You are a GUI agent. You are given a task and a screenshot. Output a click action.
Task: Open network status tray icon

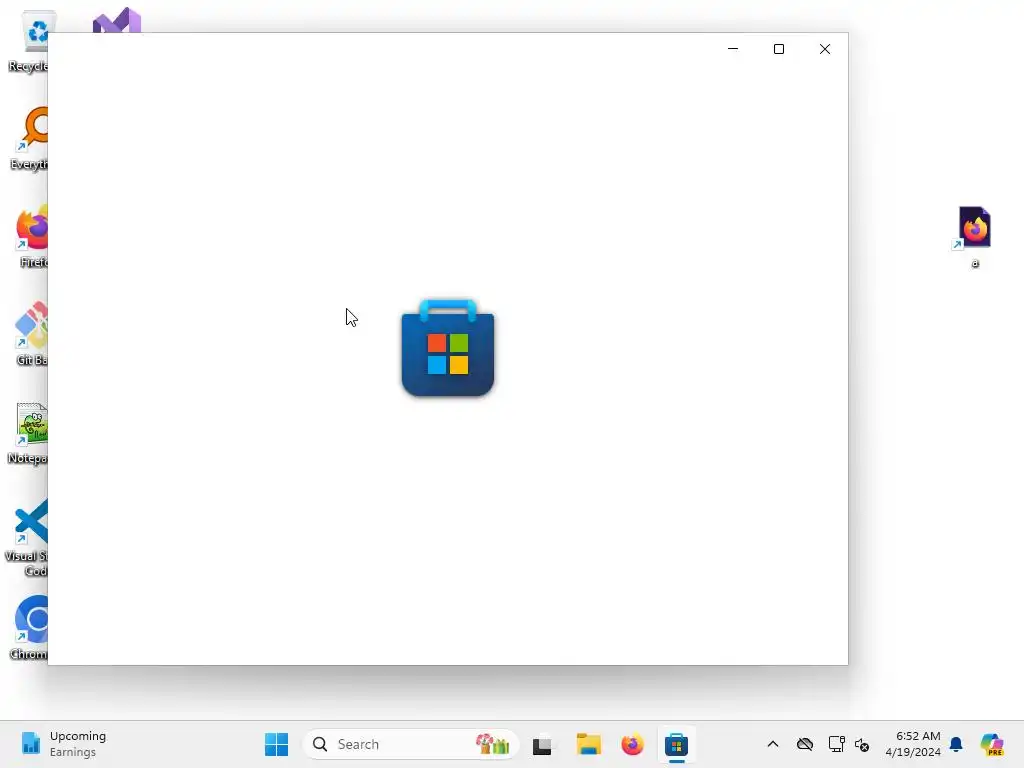(836, 744)
